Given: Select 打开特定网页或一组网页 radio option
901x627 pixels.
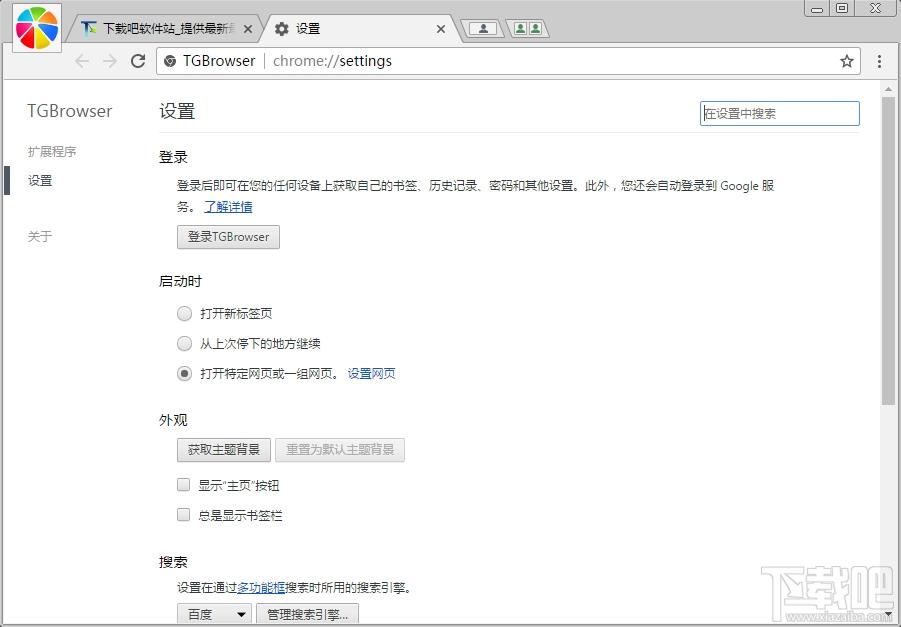Looking at the screenshot, I should click(x=184, y=374).
